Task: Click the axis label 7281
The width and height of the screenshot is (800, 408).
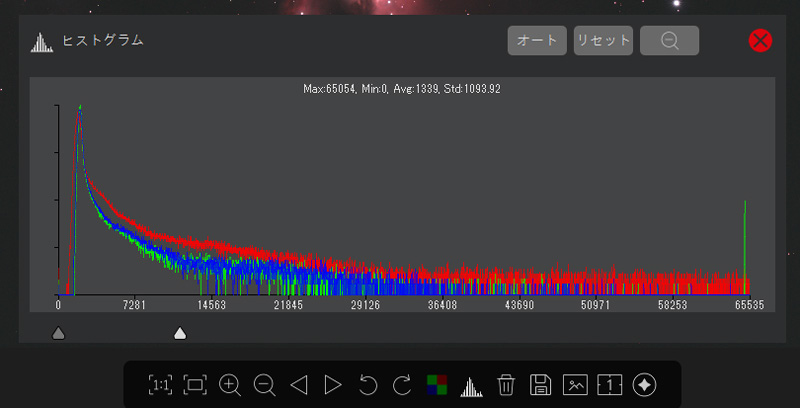Action: 135,305
